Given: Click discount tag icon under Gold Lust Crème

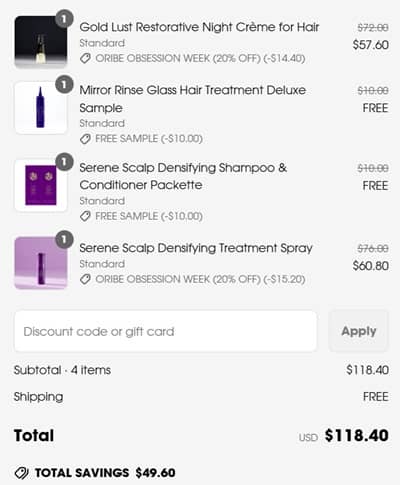Looking at the screenshot, I should click(85, 59).
